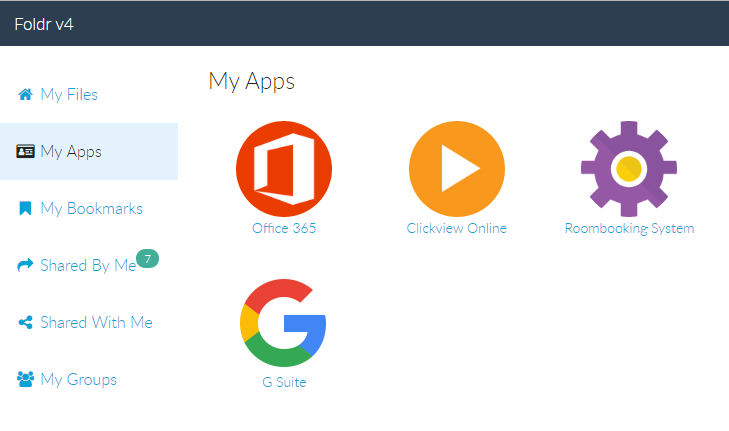
Task: Open the Roombooking System gear icon
Action: point(629,169)
